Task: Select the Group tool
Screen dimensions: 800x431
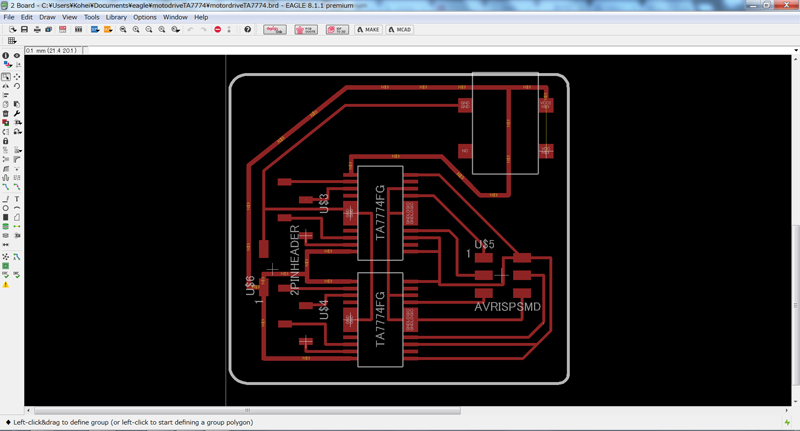Action: pyautogui.click(x=6, y=77)
